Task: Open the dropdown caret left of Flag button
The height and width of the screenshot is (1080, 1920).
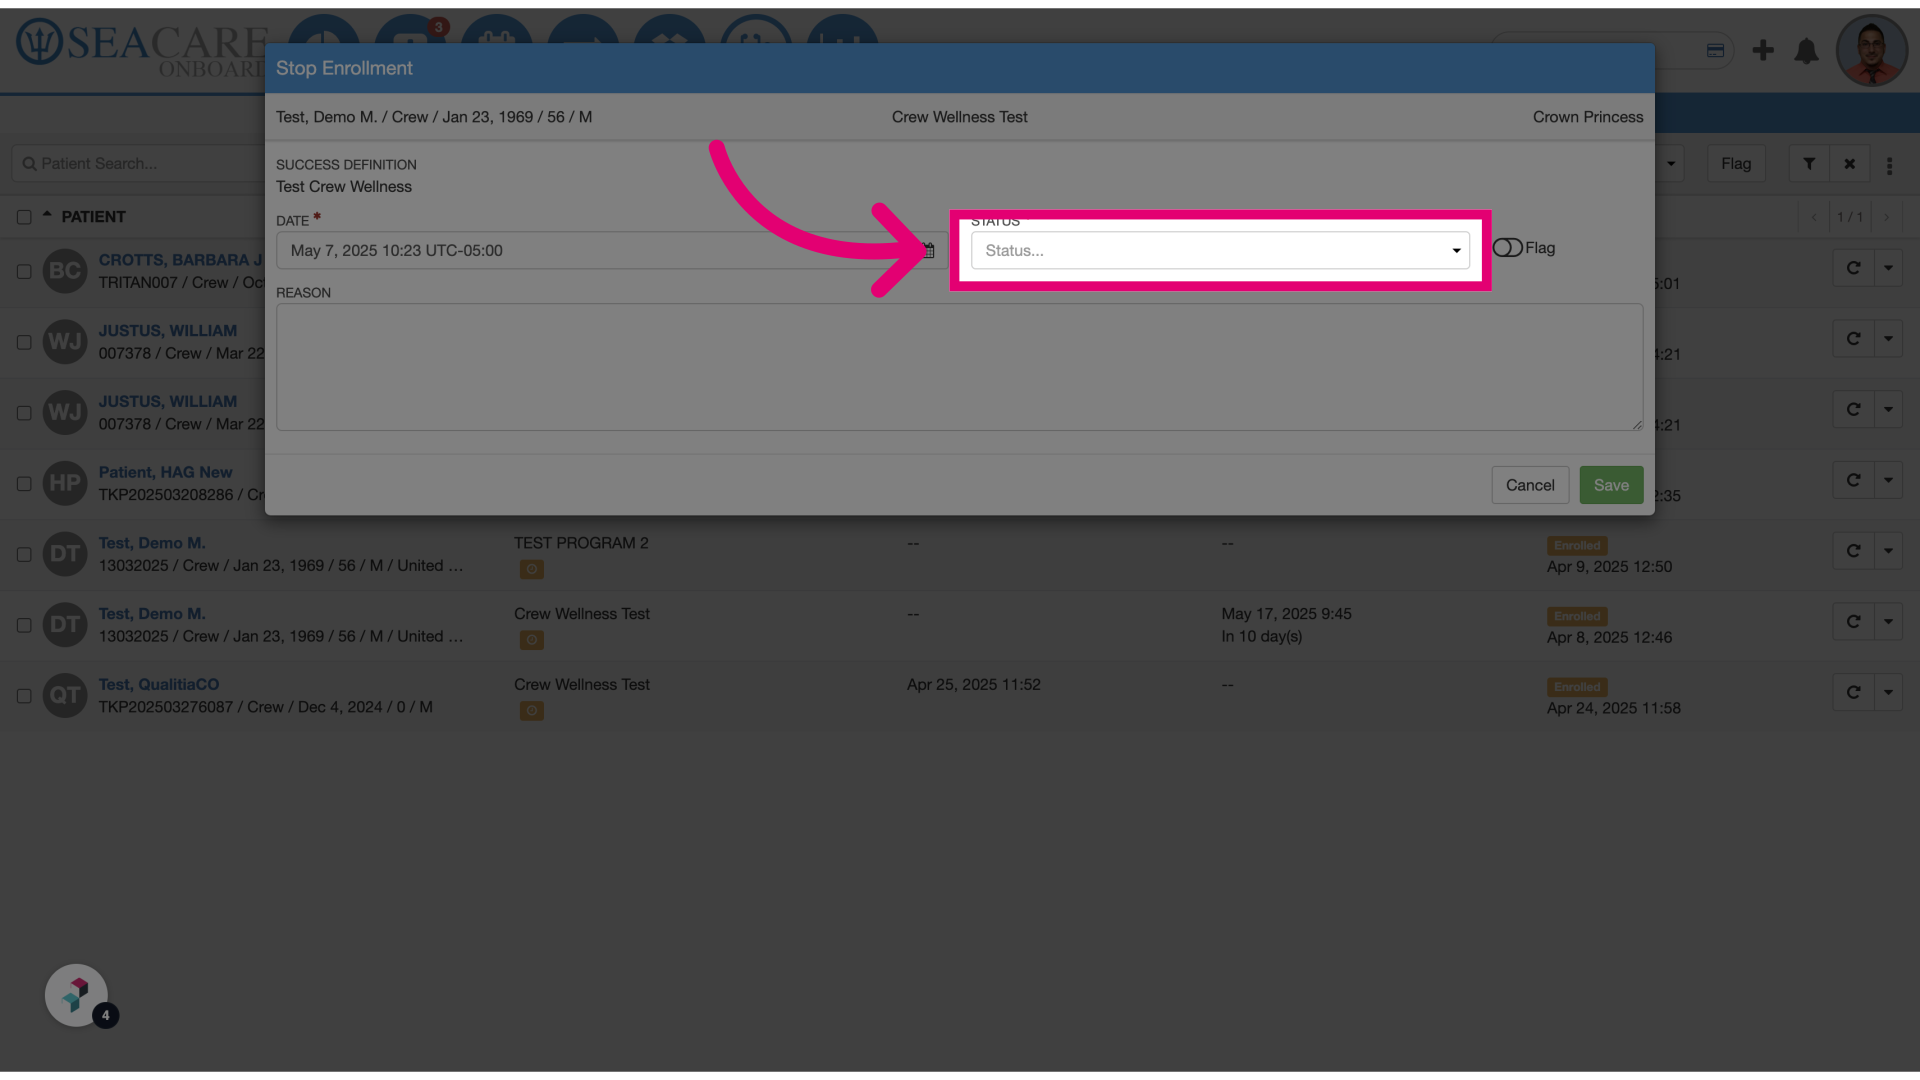Action: click(x=1671, y=164)
